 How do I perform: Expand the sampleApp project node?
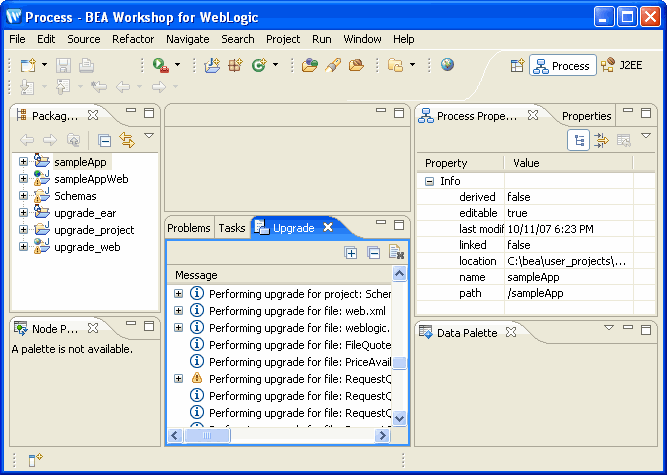[23, 162]
